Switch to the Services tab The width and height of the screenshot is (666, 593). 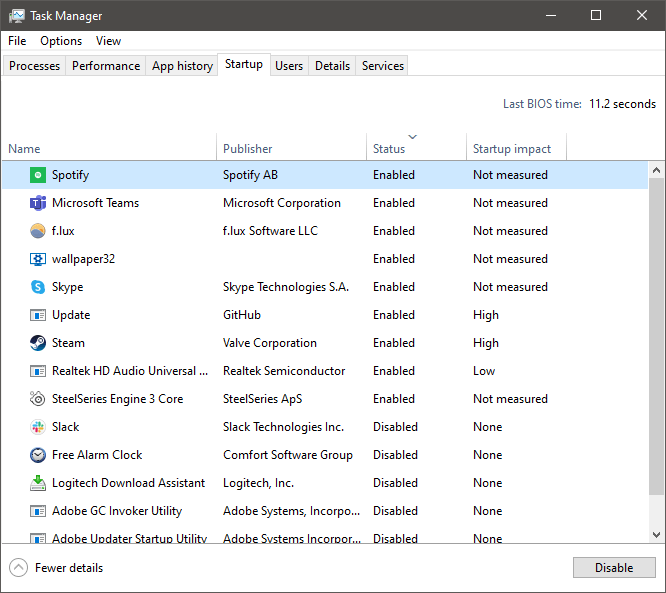[383, 66]
